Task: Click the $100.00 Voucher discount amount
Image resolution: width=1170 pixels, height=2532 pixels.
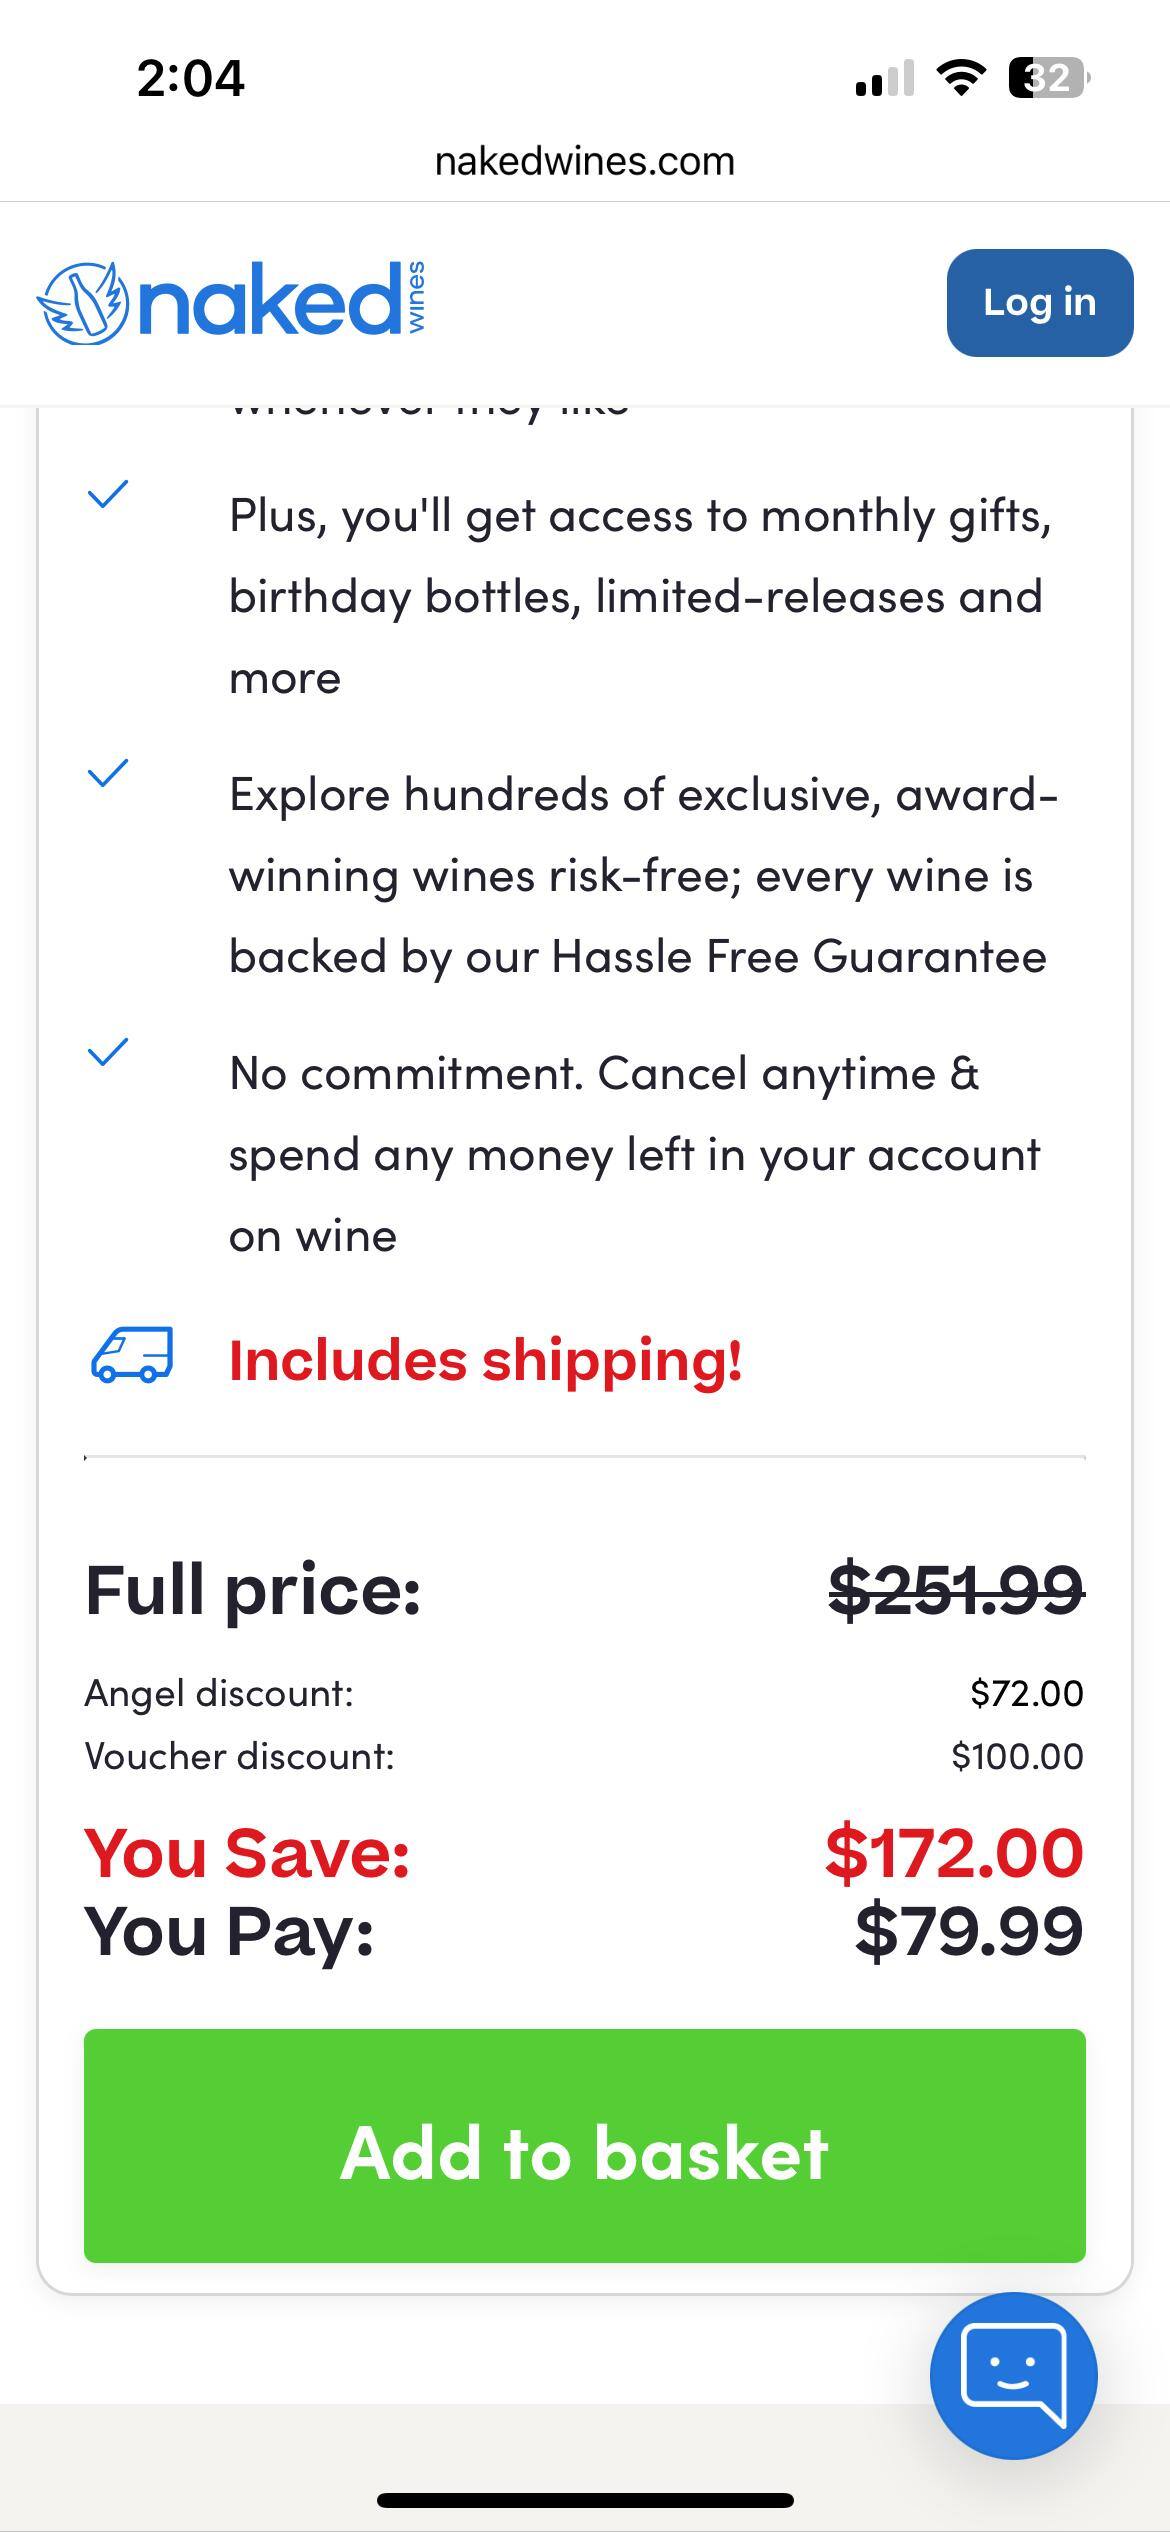Action: pyautogui.click(x=1017, y=1756)
